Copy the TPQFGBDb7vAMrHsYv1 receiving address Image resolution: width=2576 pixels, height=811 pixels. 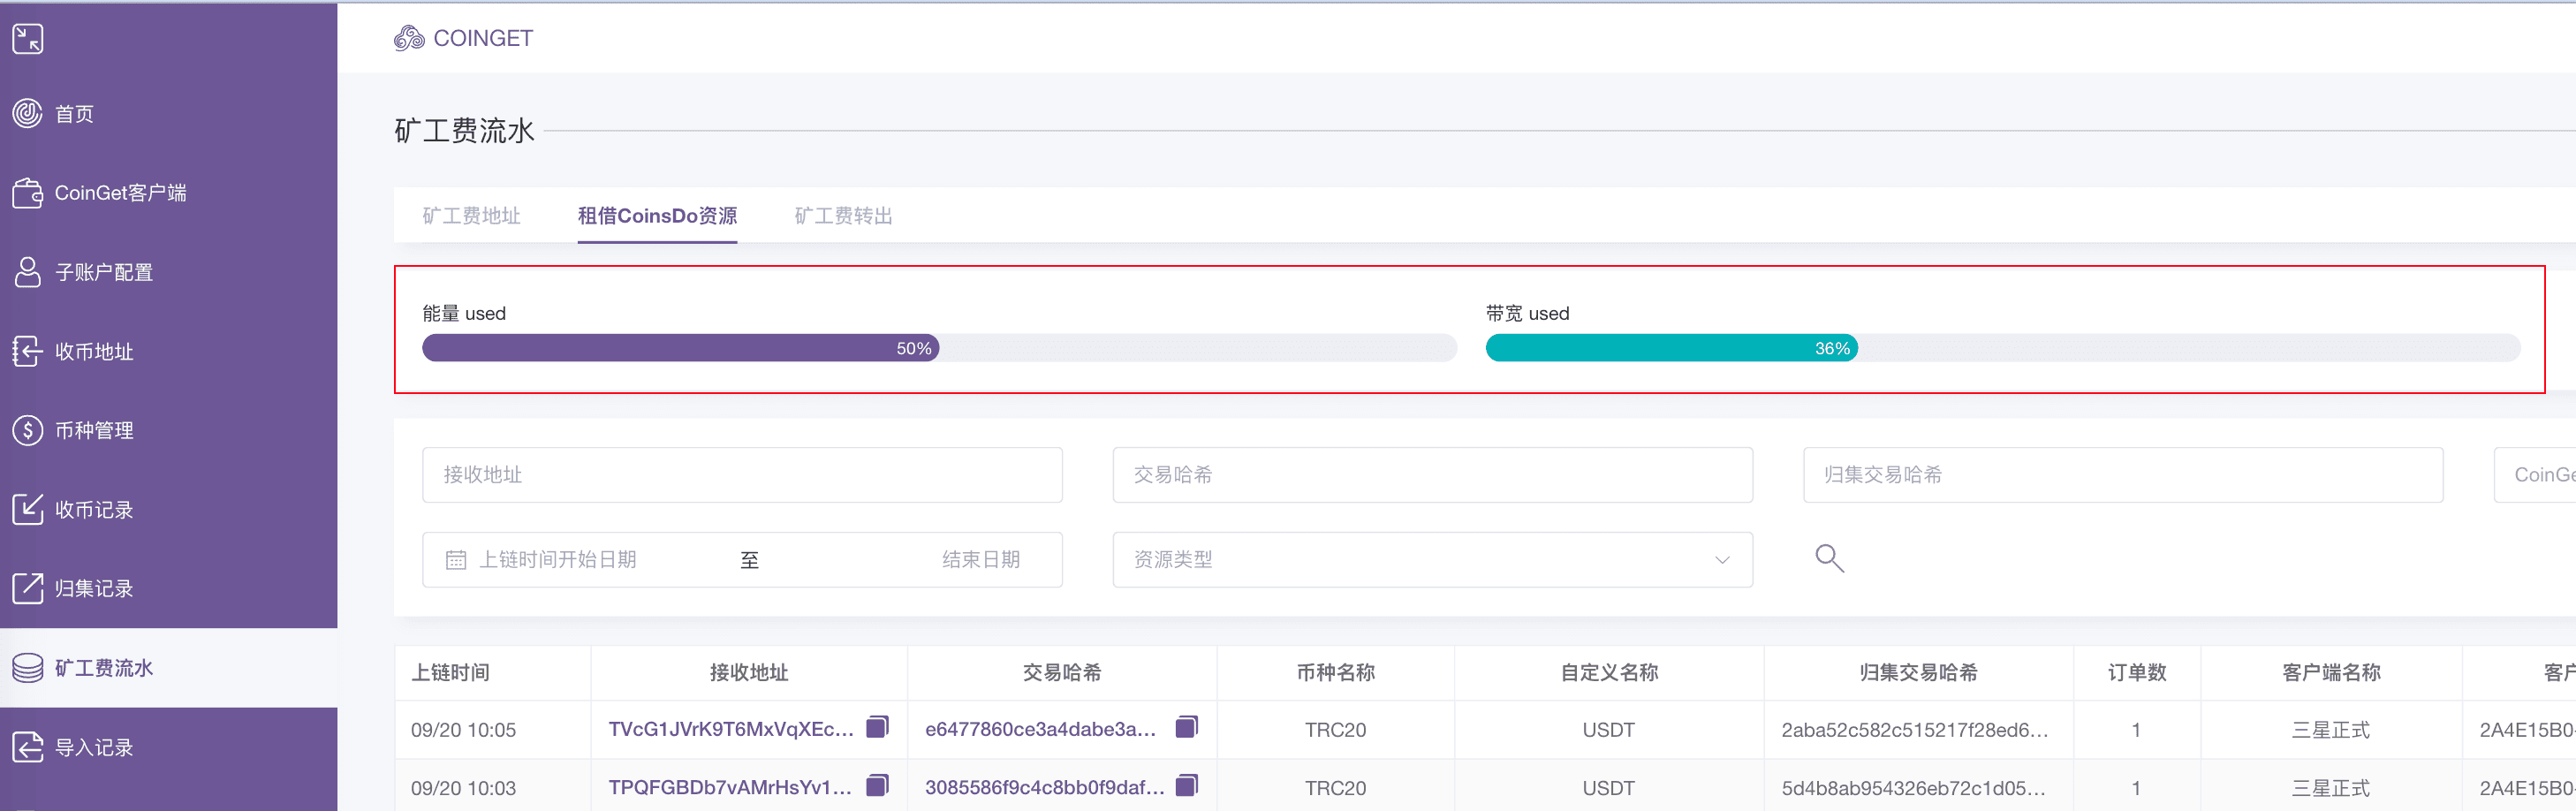tap(877, 786)
